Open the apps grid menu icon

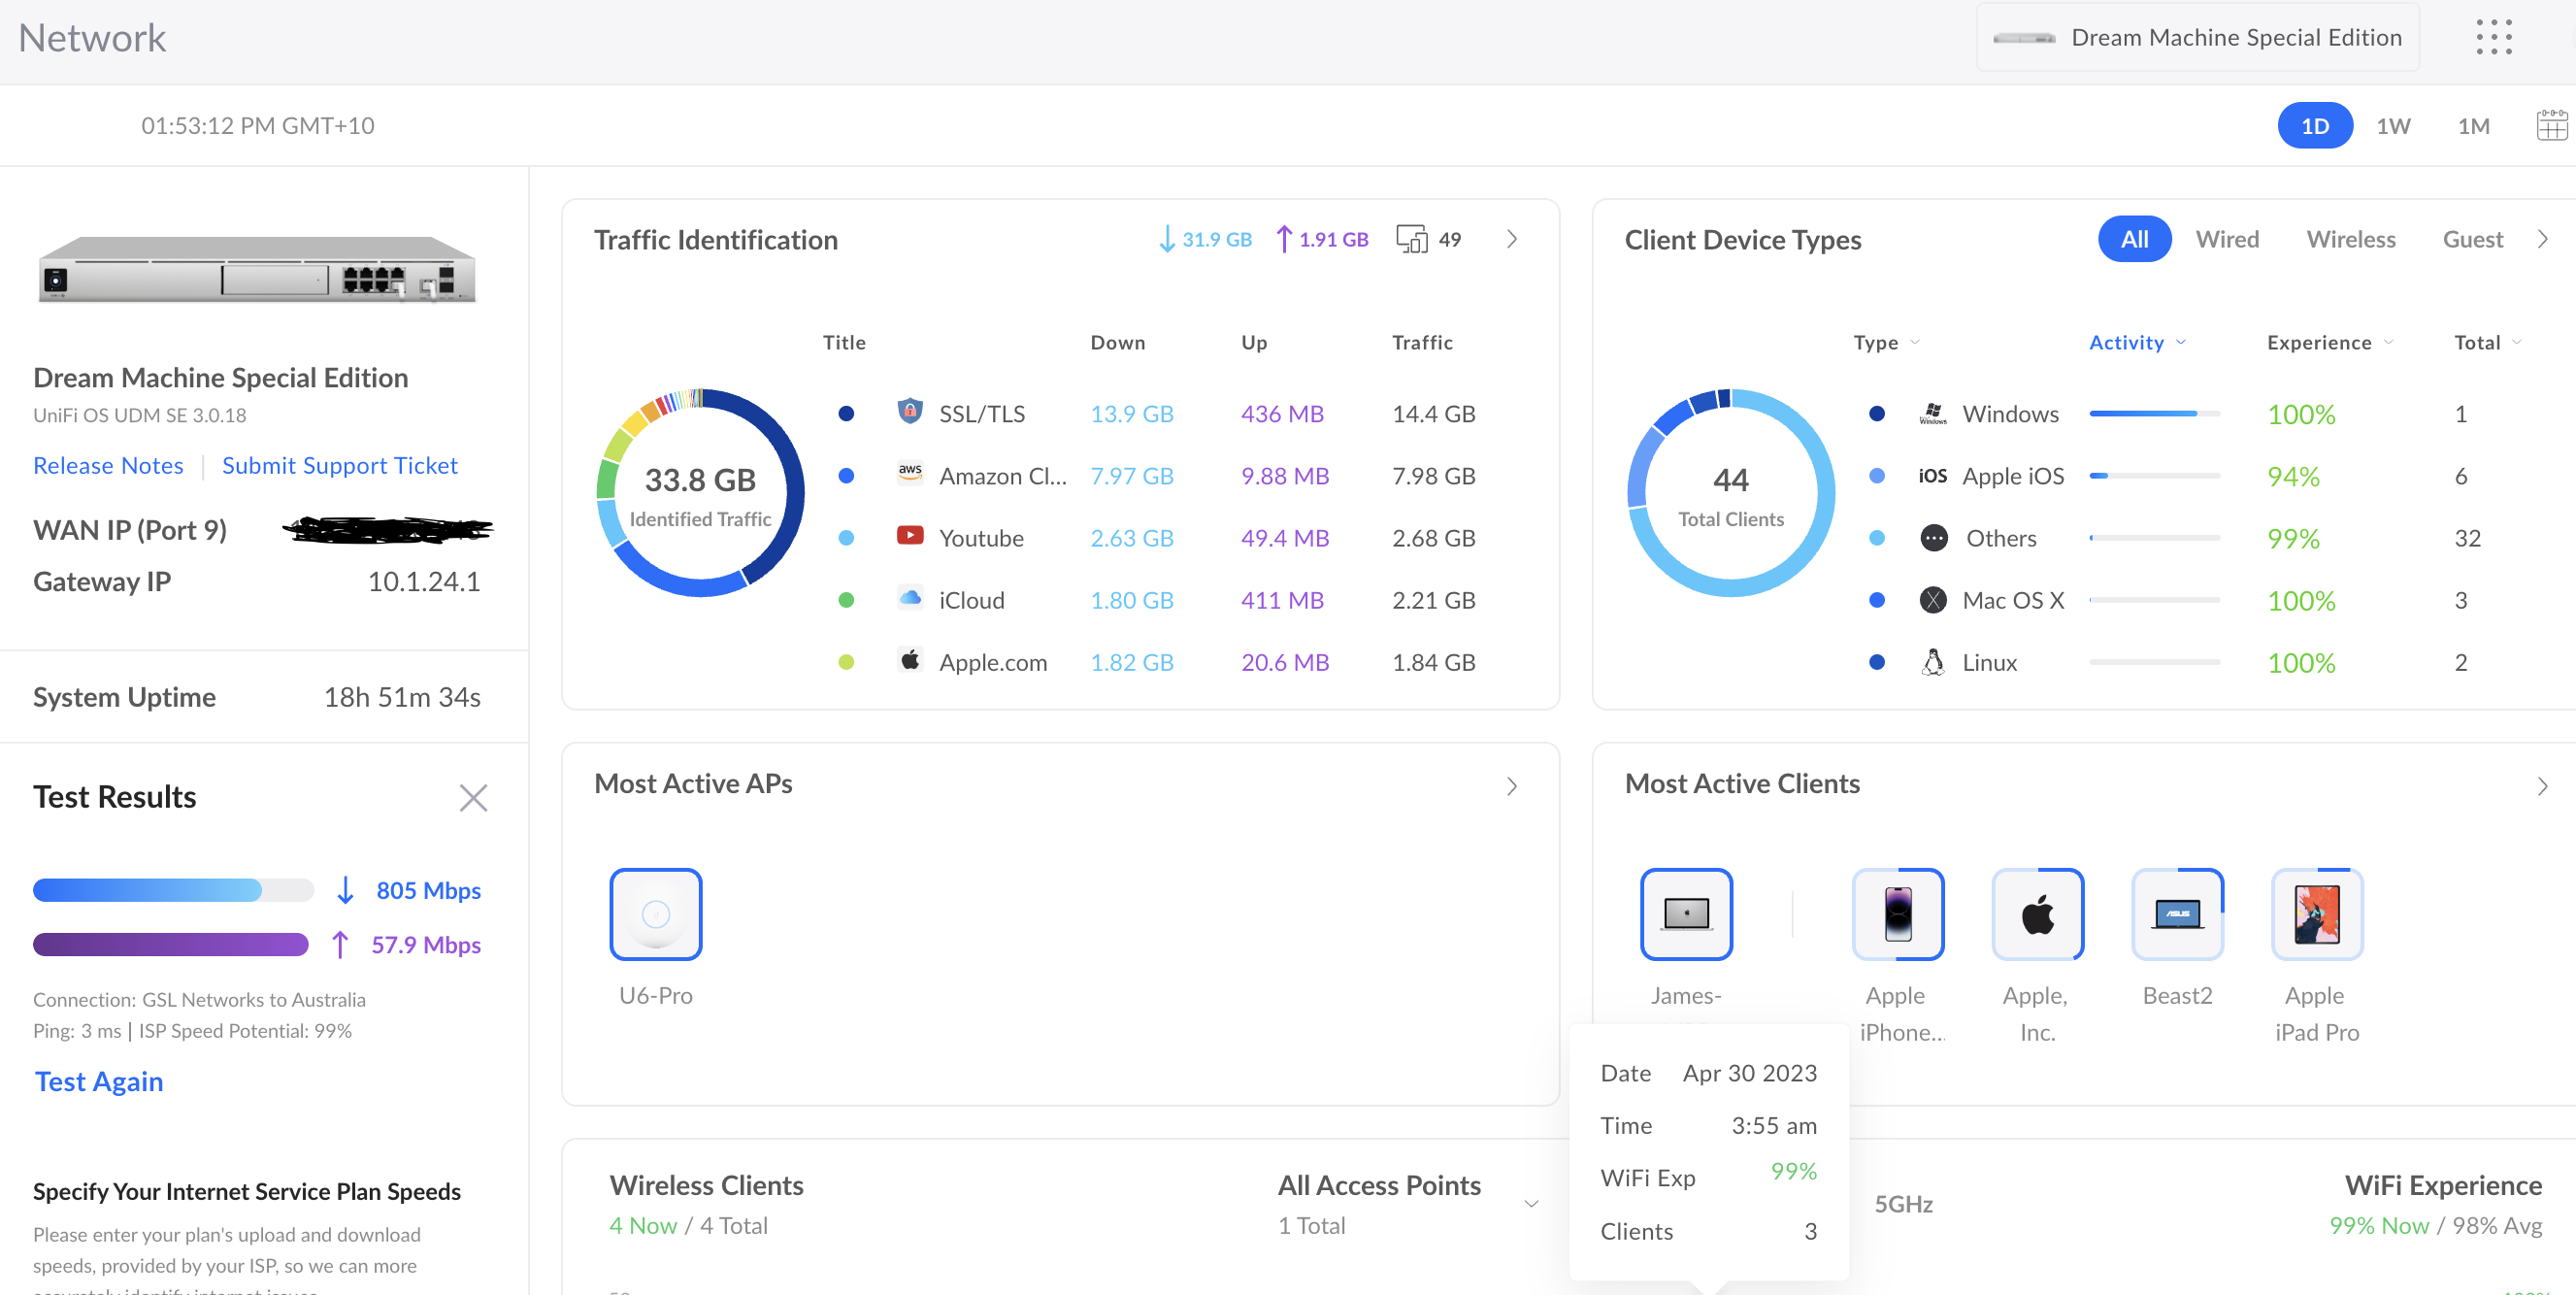[x=2493, y=37]
